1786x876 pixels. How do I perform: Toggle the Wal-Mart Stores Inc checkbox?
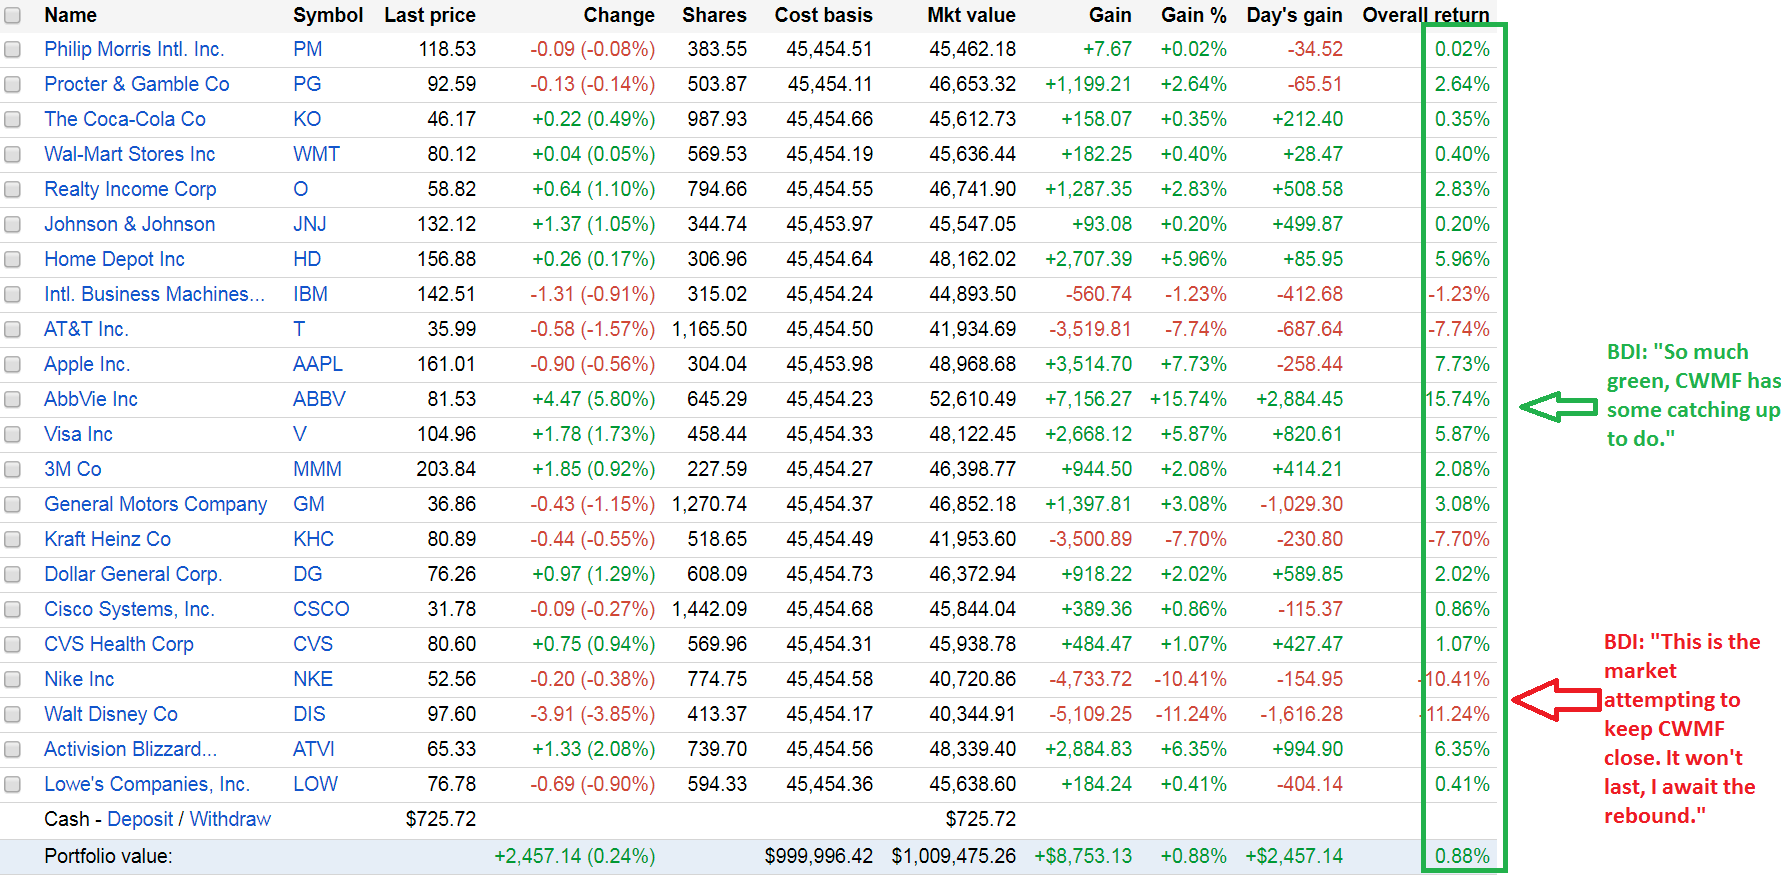[12, 155]
